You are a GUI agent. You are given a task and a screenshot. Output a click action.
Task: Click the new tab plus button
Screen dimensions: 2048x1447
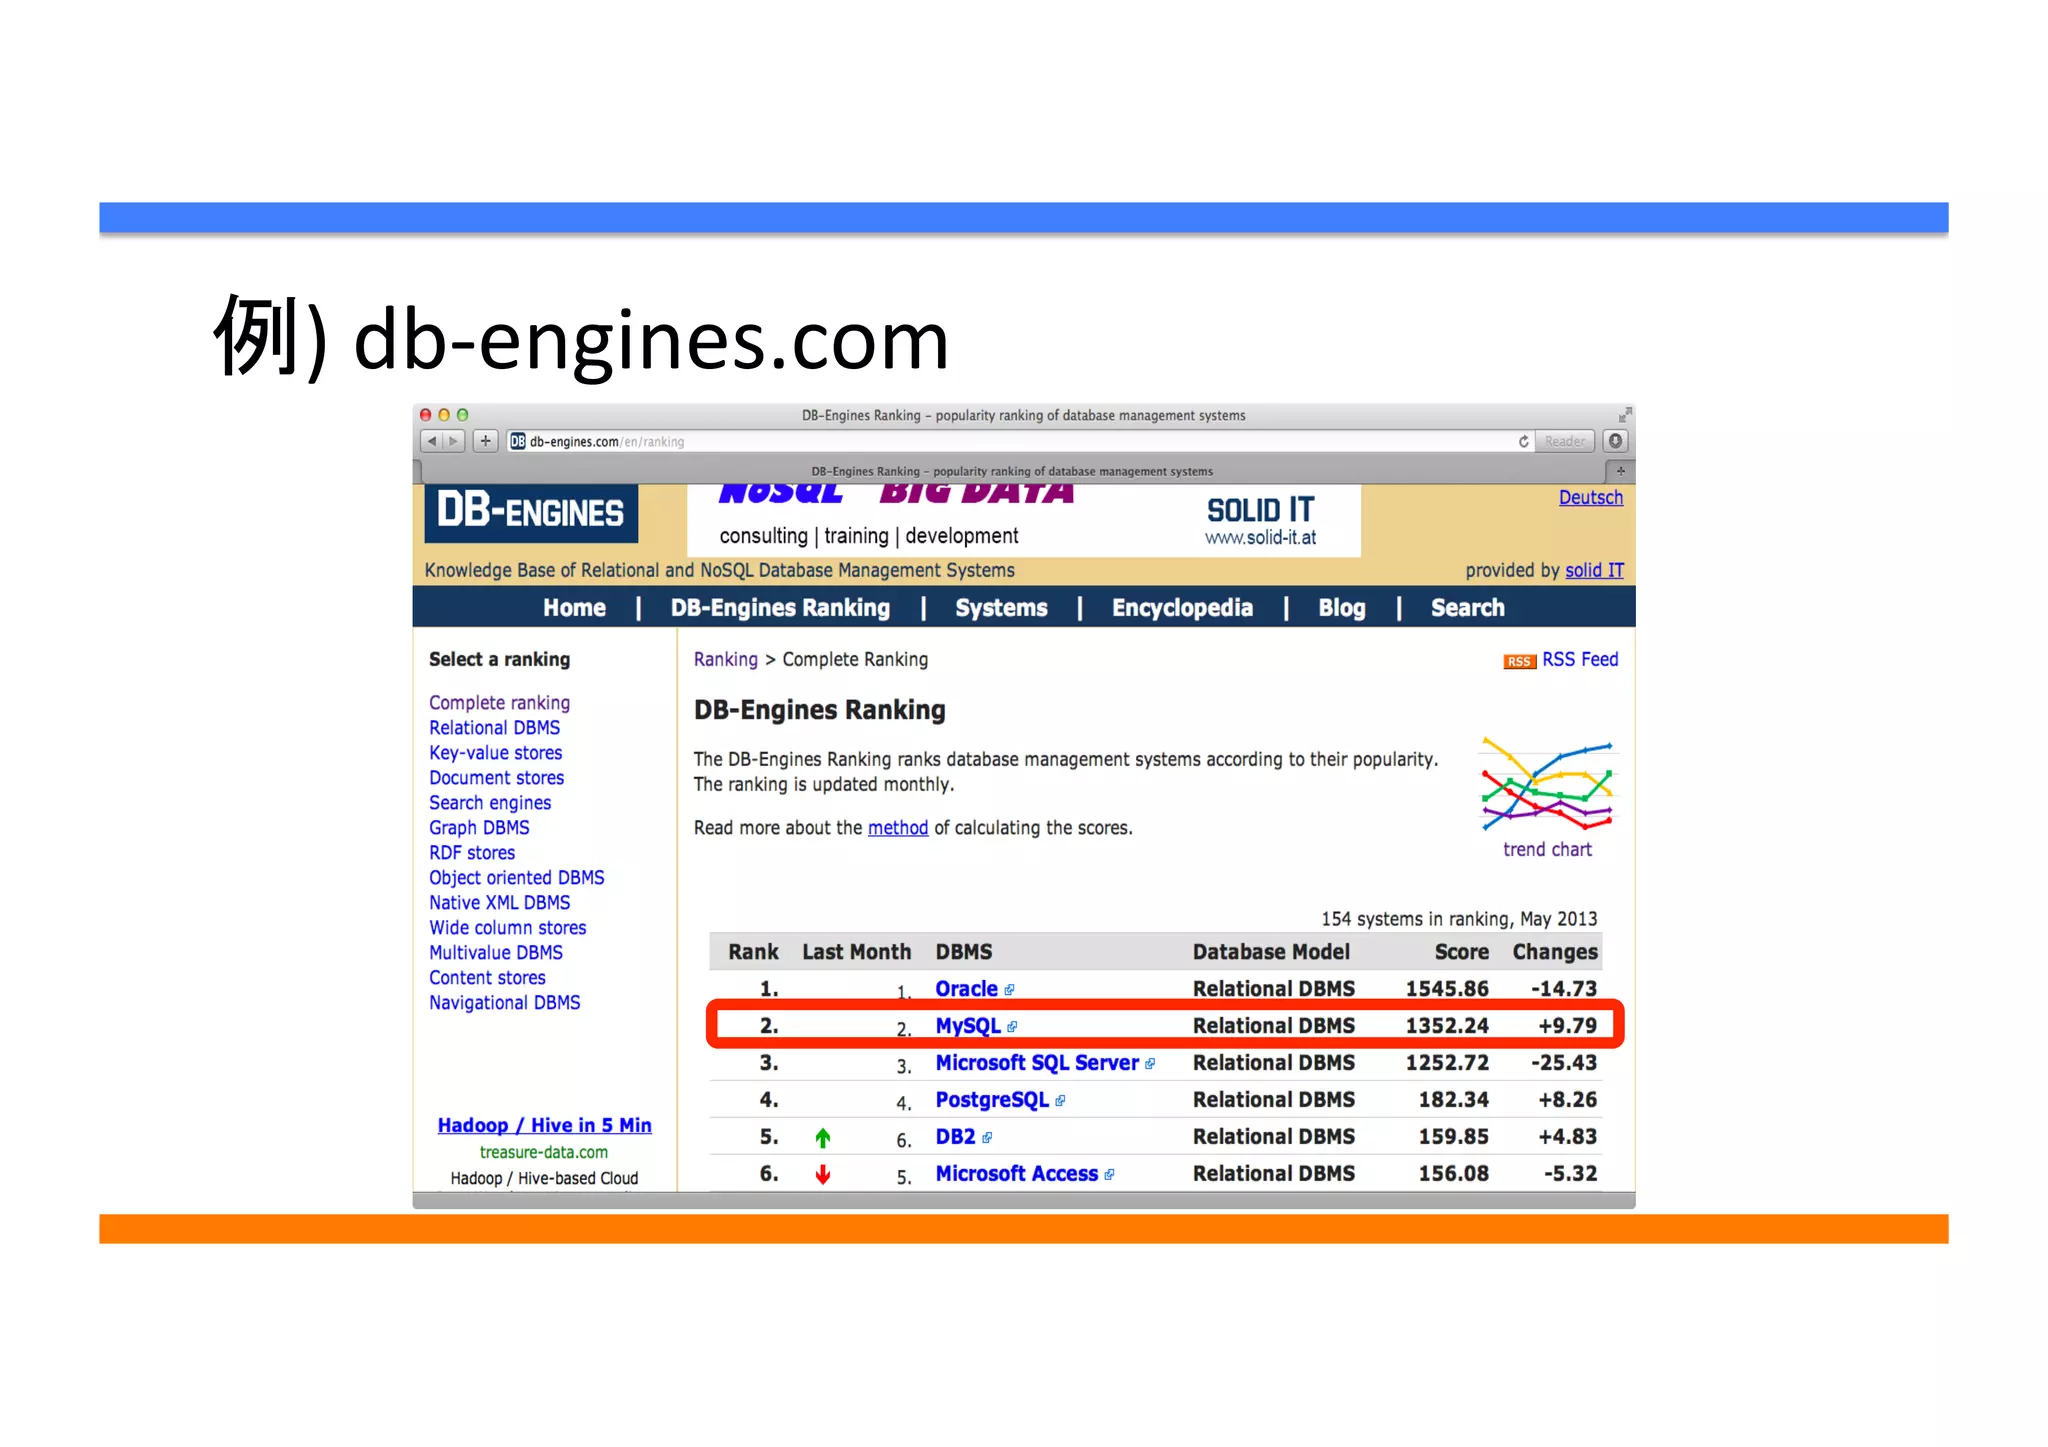click(x=1620, y=471)
